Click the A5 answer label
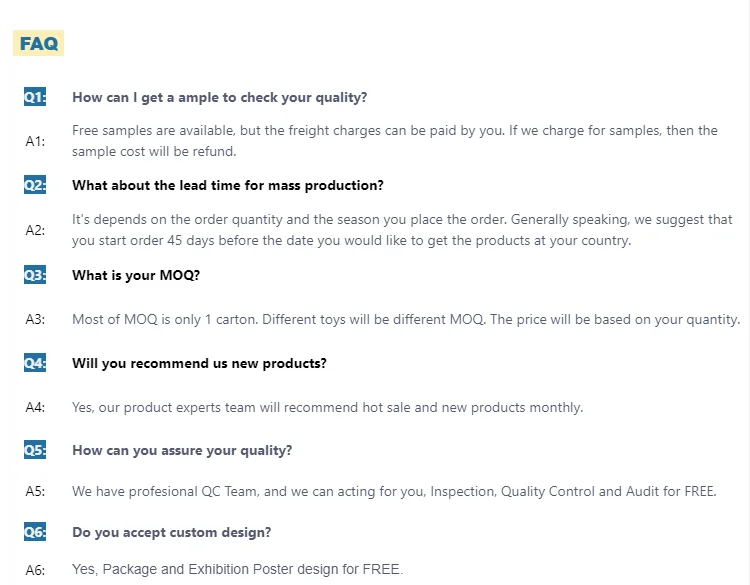This screenshot has width=750, height=585. tap(35, 492)
